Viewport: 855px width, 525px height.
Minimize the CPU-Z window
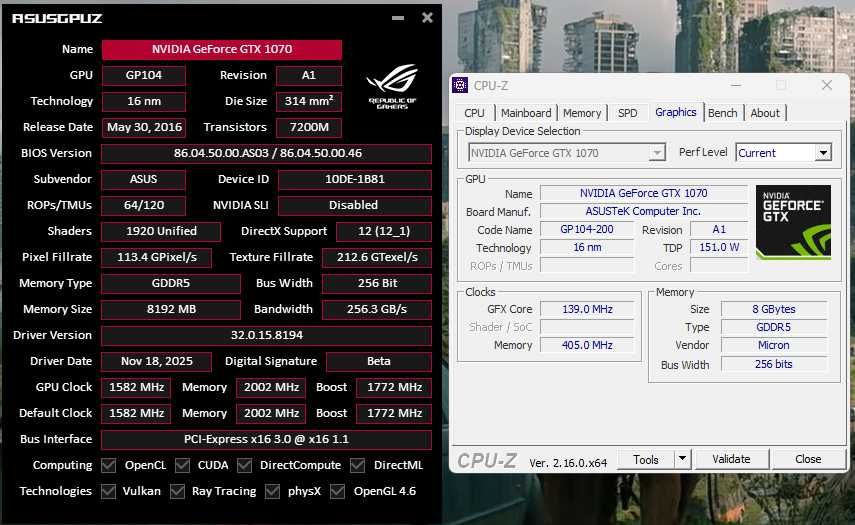pos(736,85)
